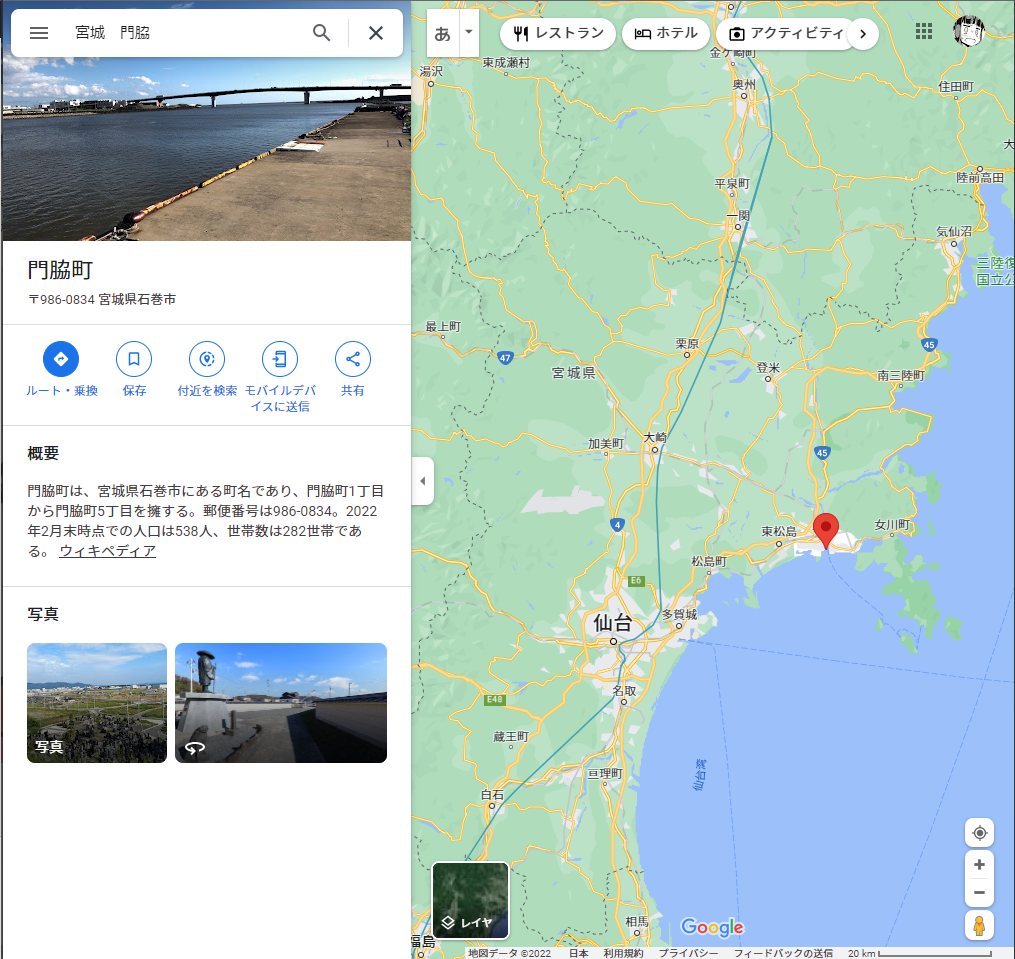Clear the search with X icon
Viewport: 1015px width, 959px height.
[x=376, y=33]
